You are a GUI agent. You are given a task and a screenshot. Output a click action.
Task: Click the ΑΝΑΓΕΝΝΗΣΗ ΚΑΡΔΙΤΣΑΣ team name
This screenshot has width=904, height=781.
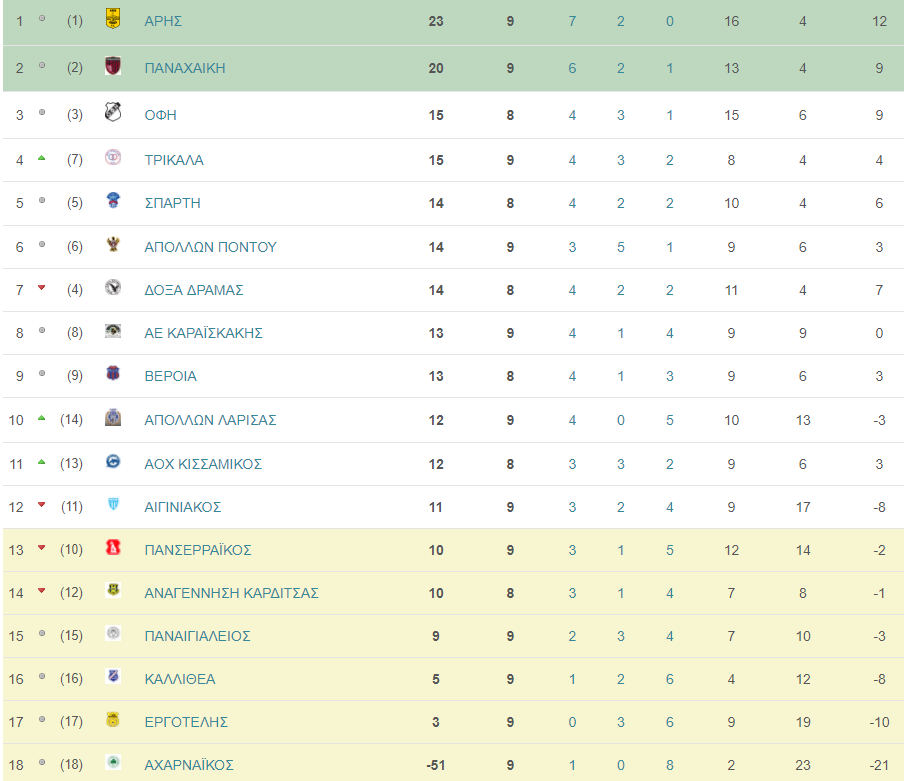(x=231, y=593)
